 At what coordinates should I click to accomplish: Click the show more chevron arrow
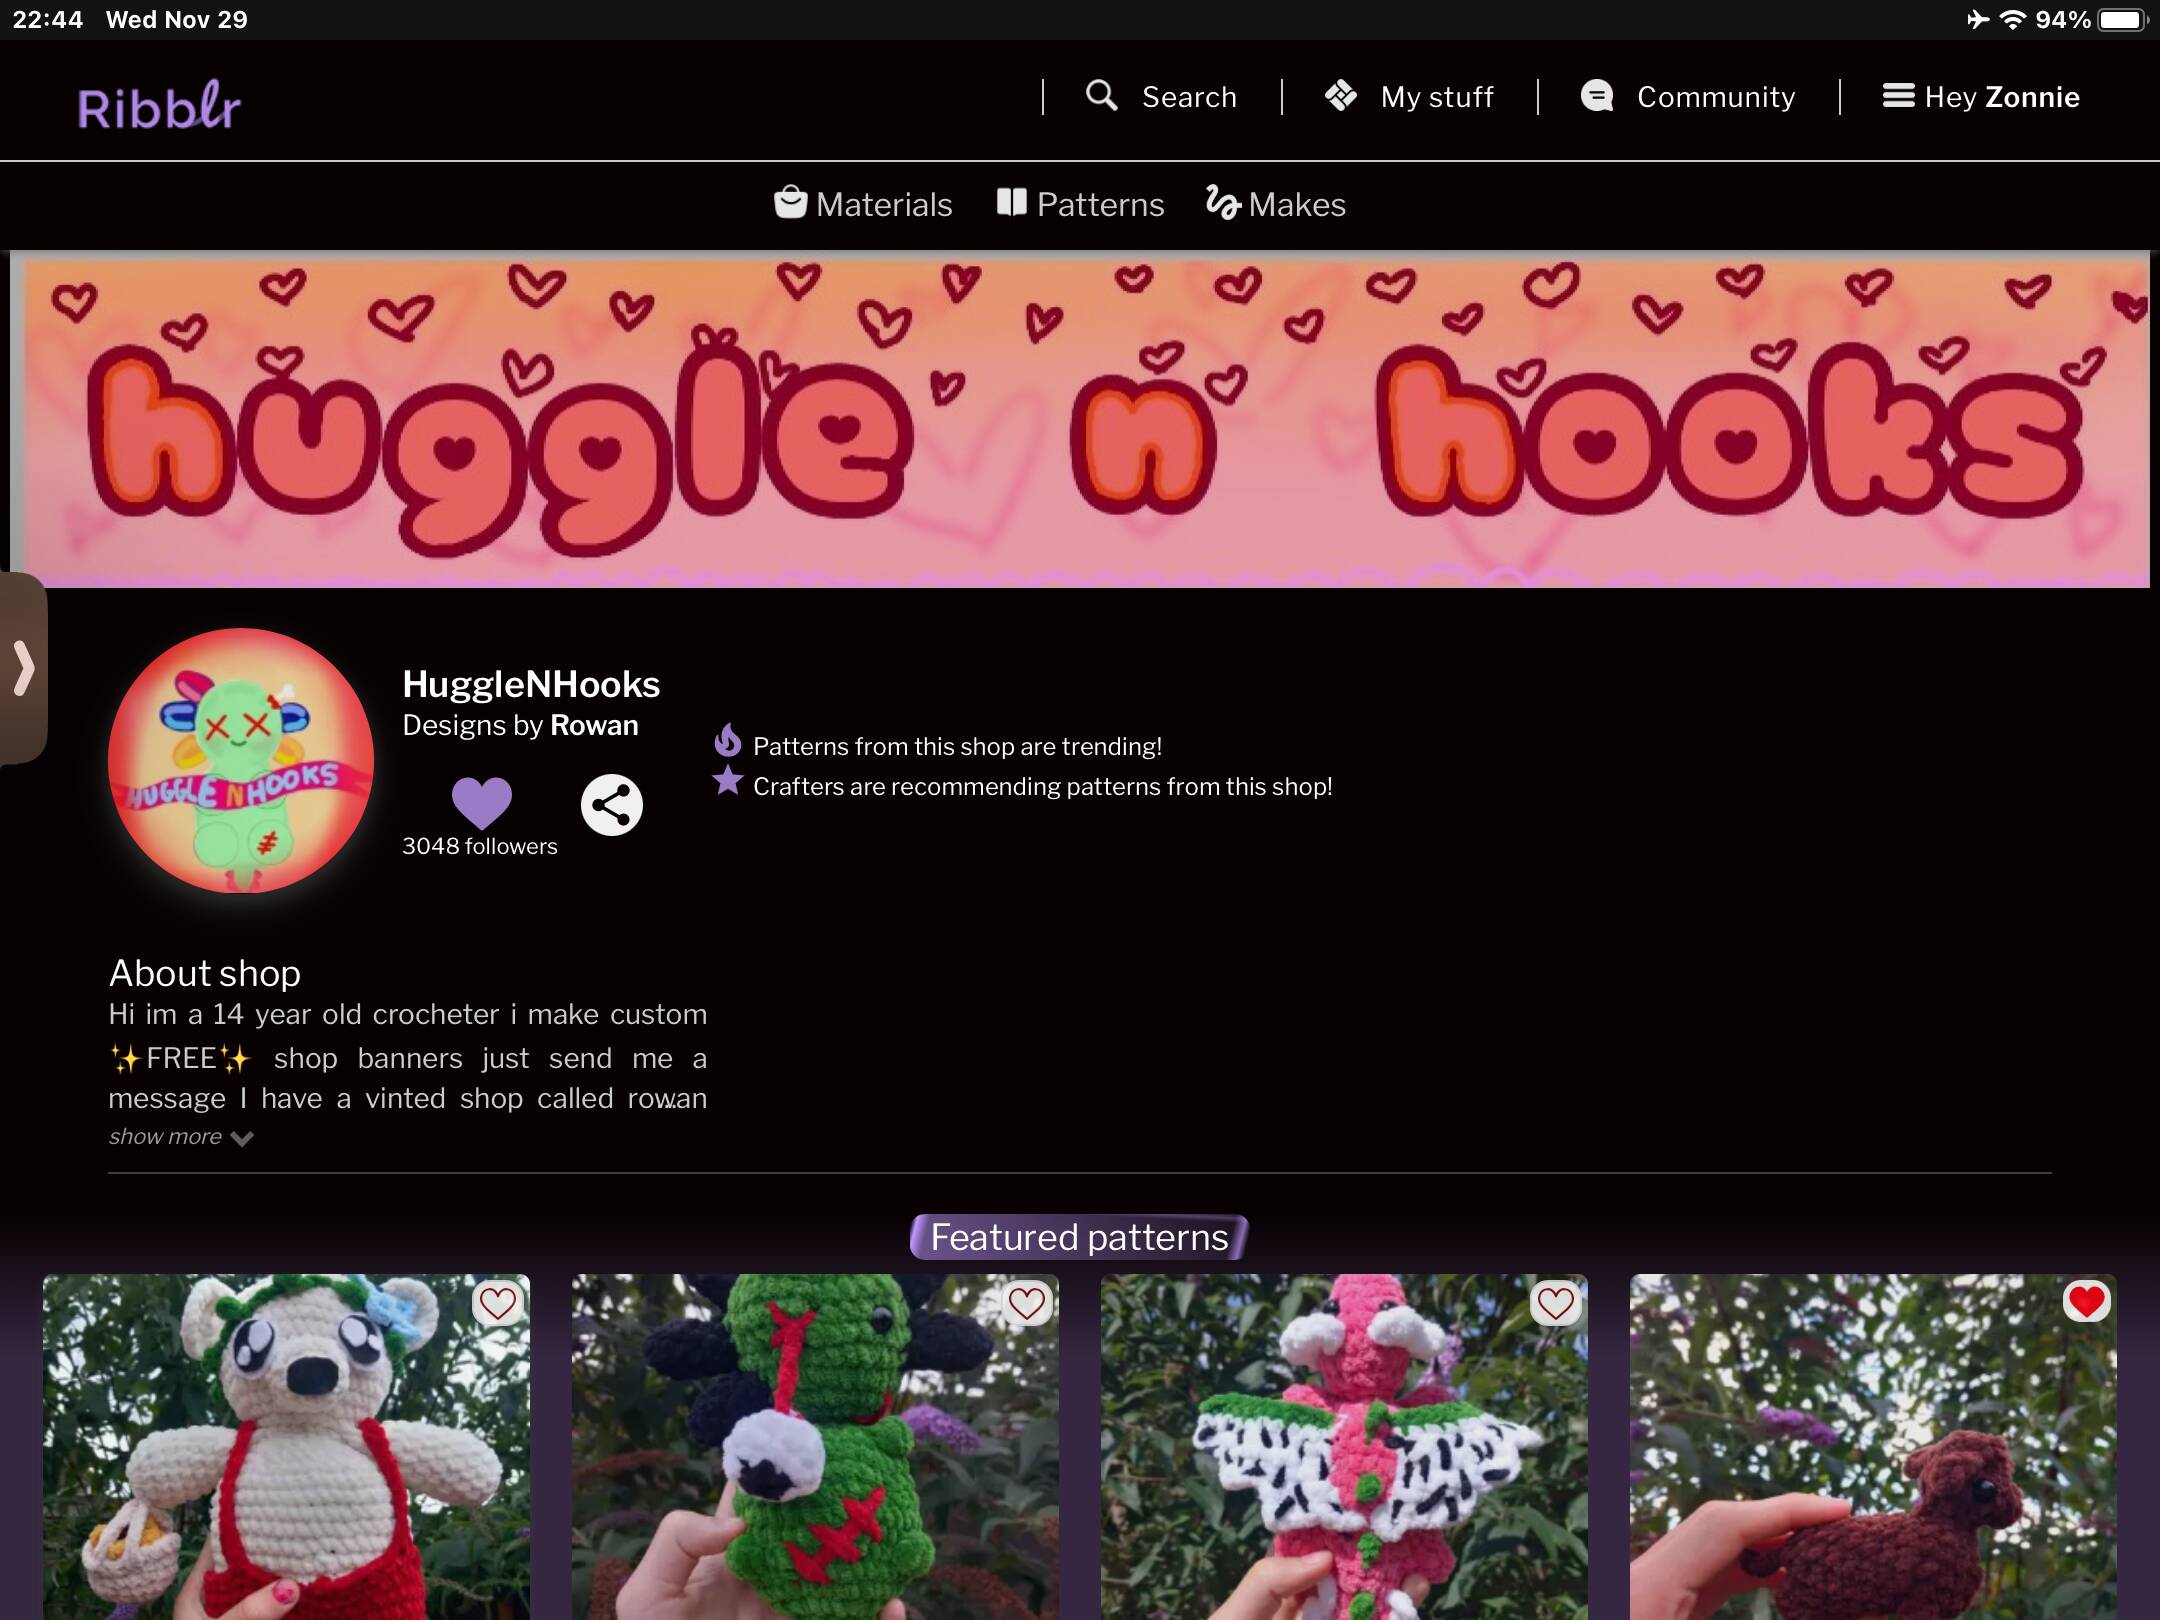241,1138
